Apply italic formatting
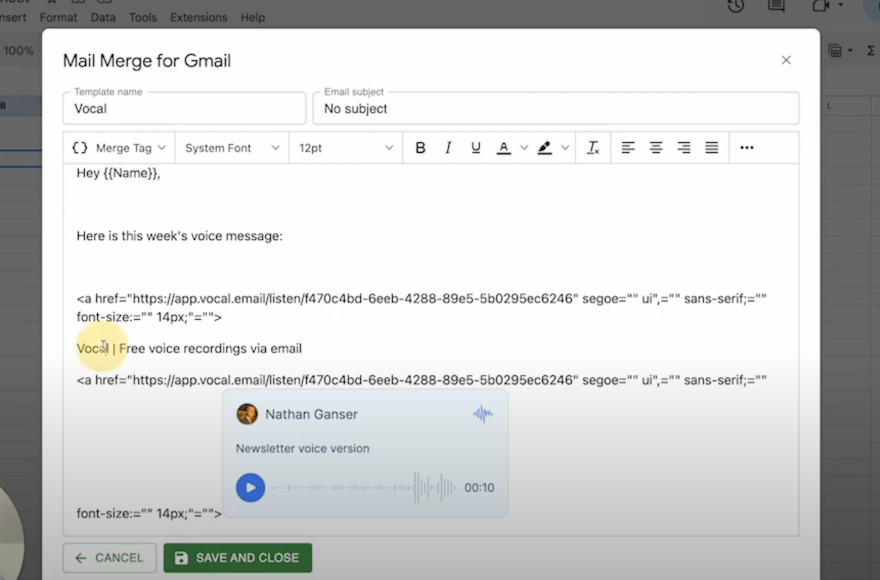880x580 pixels. [448, 148]
